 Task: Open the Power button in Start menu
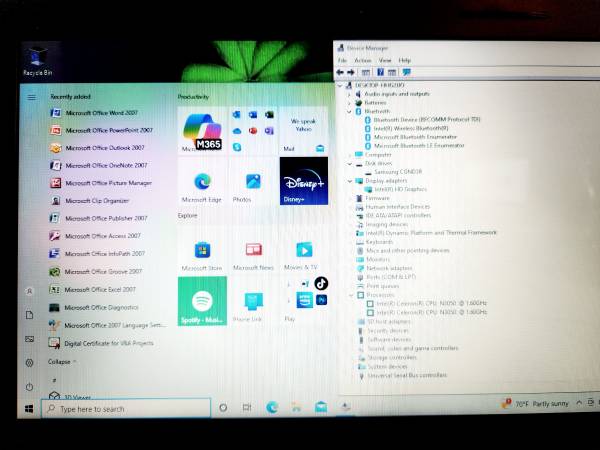pos(29,387)
